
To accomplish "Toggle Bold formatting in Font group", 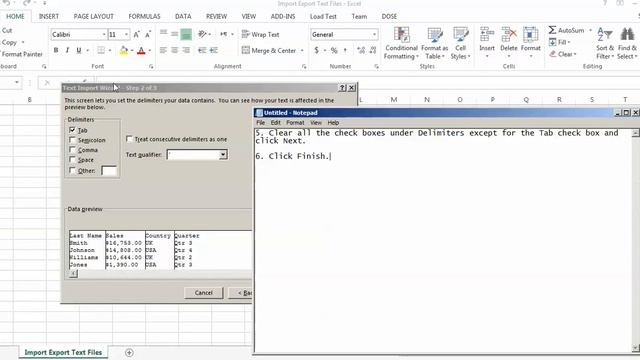I will click(56, 50).
